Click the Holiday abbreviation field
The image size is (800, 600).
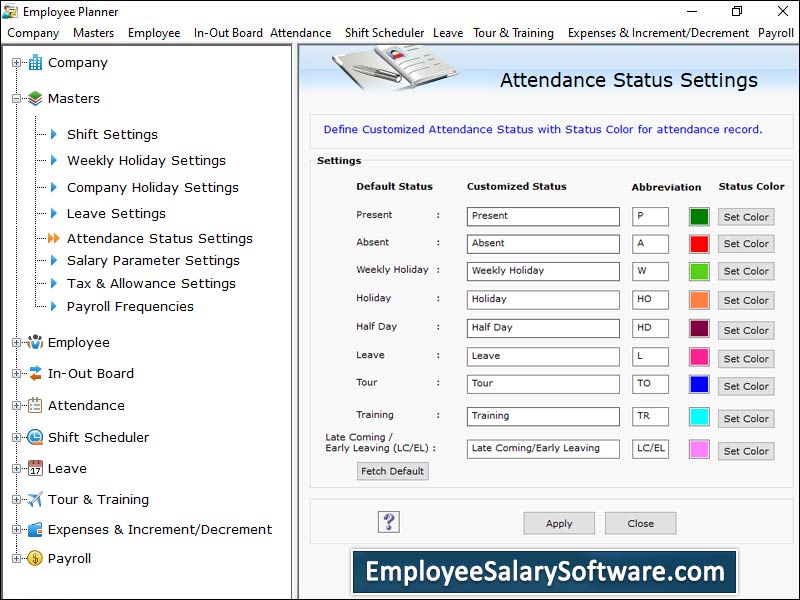(650, 299)
